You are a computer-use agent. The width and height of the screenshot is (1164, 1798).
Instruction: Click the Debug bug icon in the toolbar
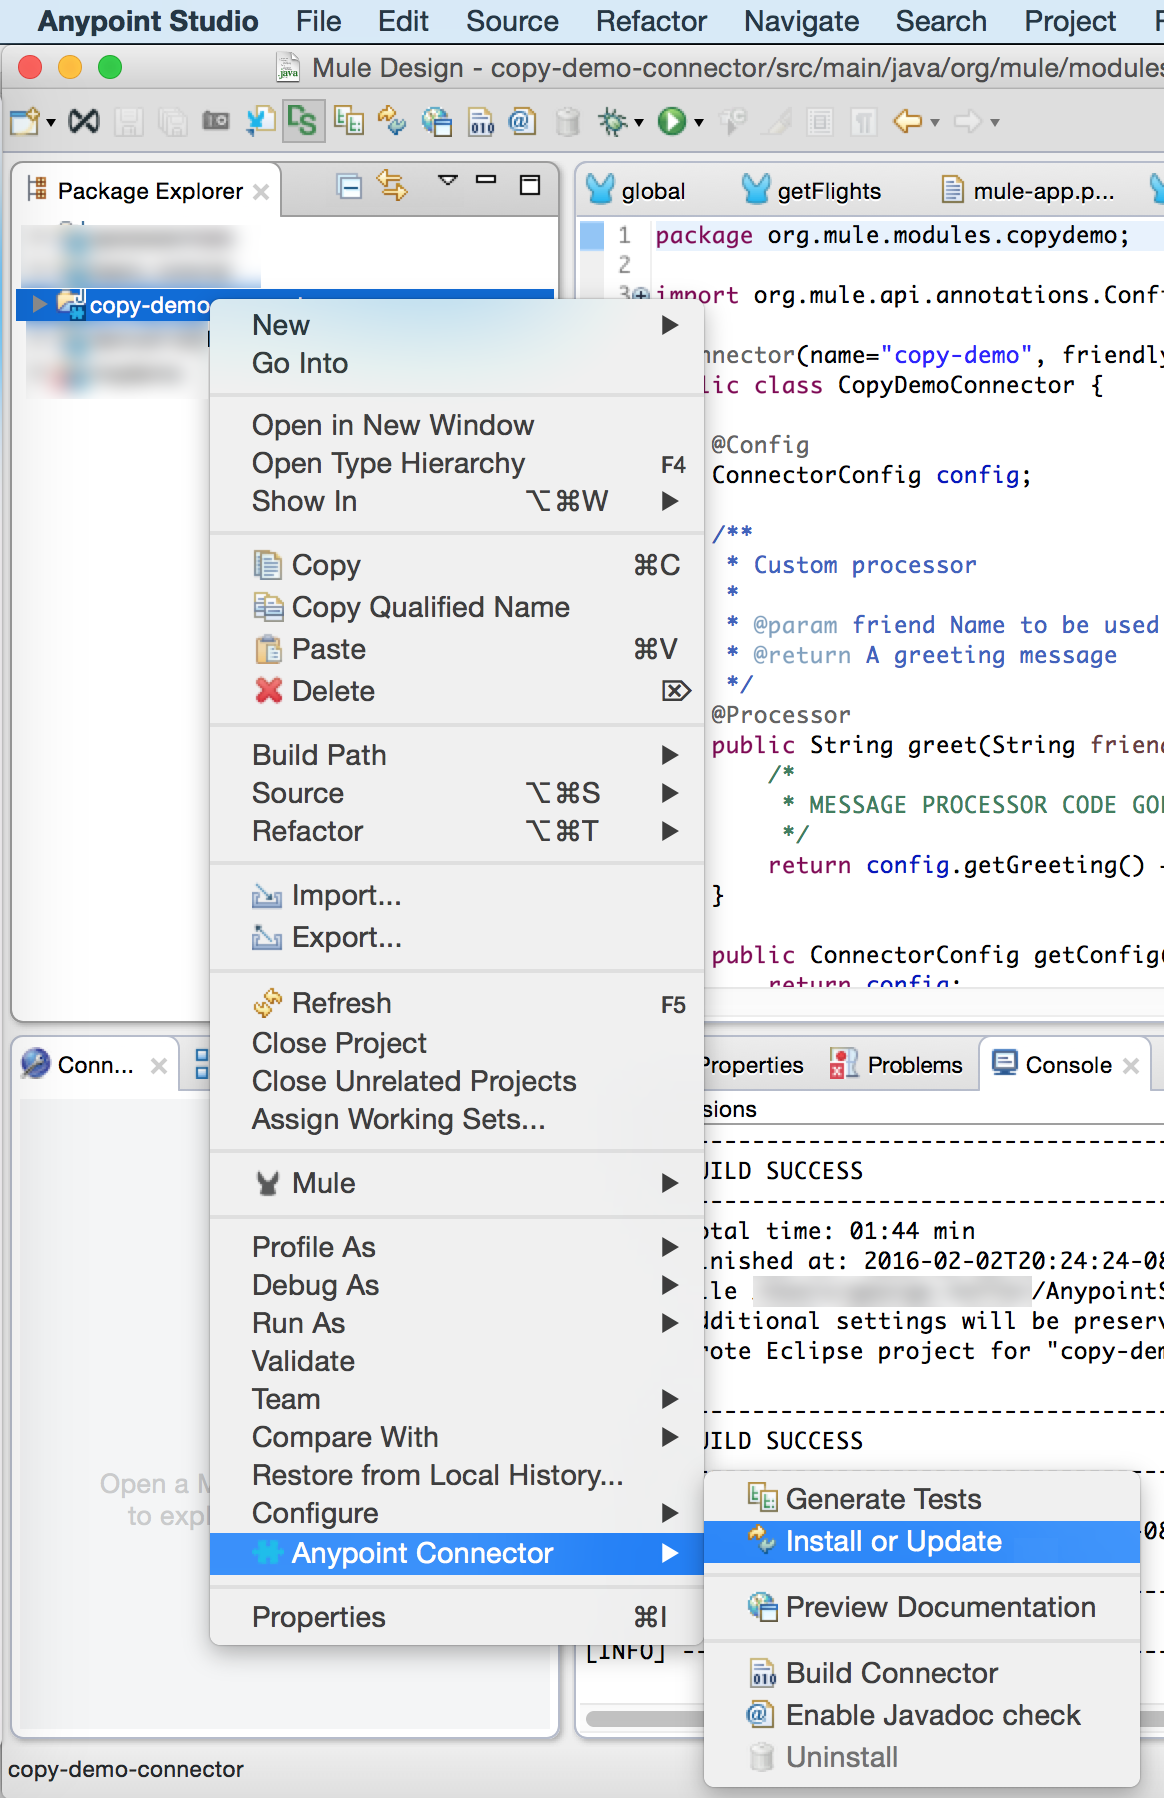(612, 122)
